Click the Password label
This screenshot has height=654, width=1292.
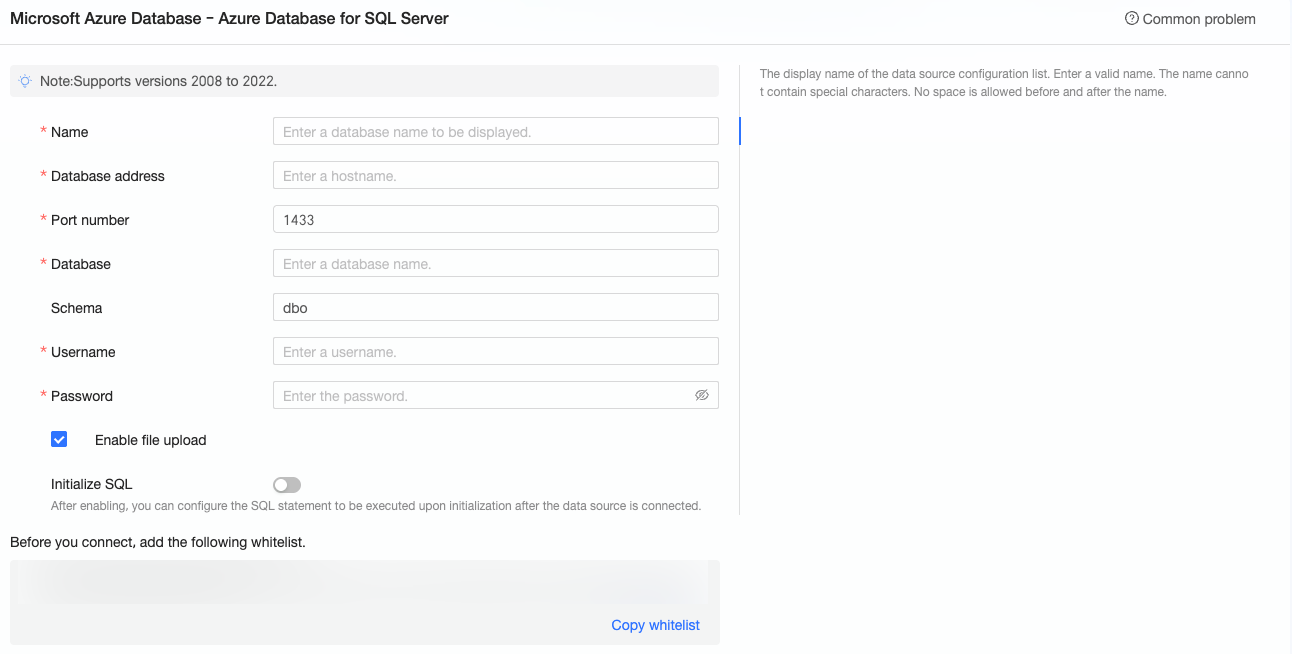click(81, 396)
